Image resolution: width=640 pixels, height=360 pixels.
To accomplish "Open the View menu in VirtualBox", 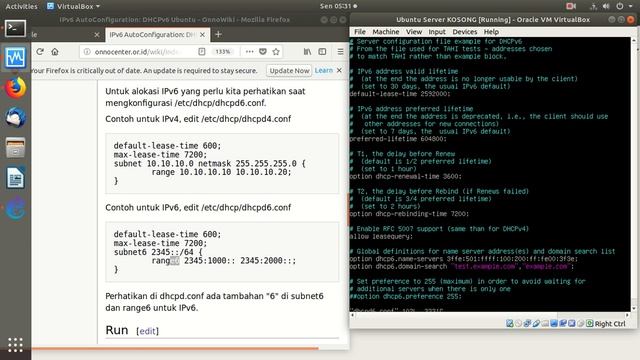I will coord(413,32).
